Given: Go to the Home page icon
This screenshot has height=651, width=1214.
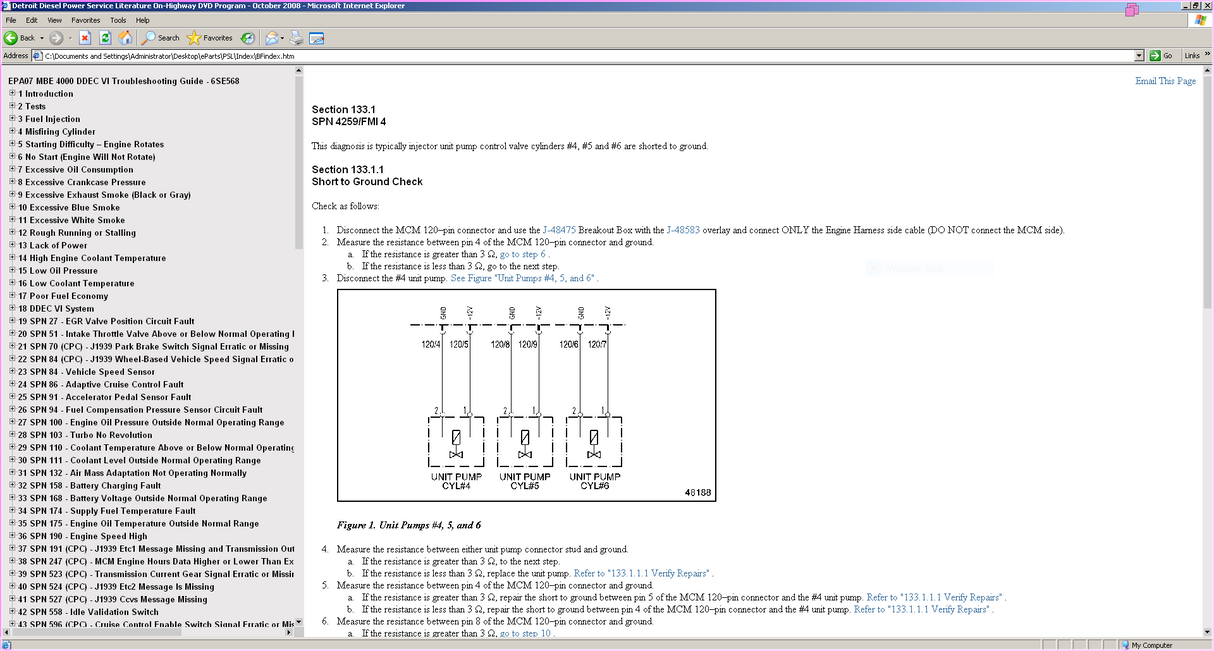Looking at the screenshot, I should tap(125, 38).
